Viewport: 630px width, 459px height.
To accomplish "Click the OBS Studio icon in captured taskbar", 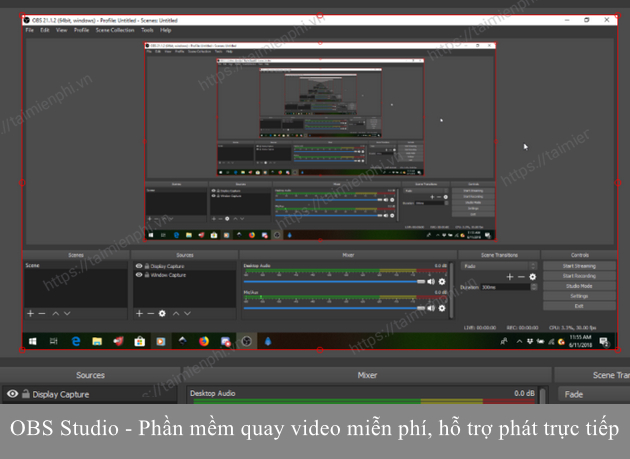I will 246,341.
